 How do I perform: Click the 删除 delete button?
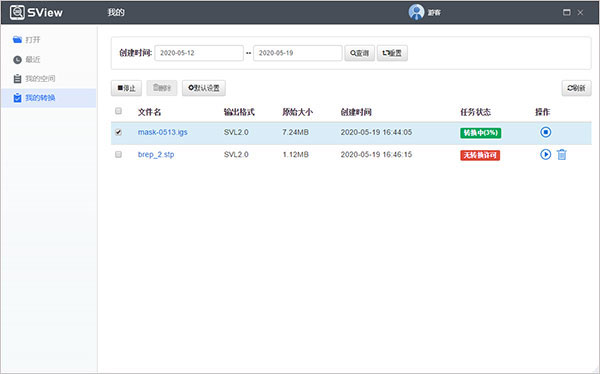(x=162, y=88)
